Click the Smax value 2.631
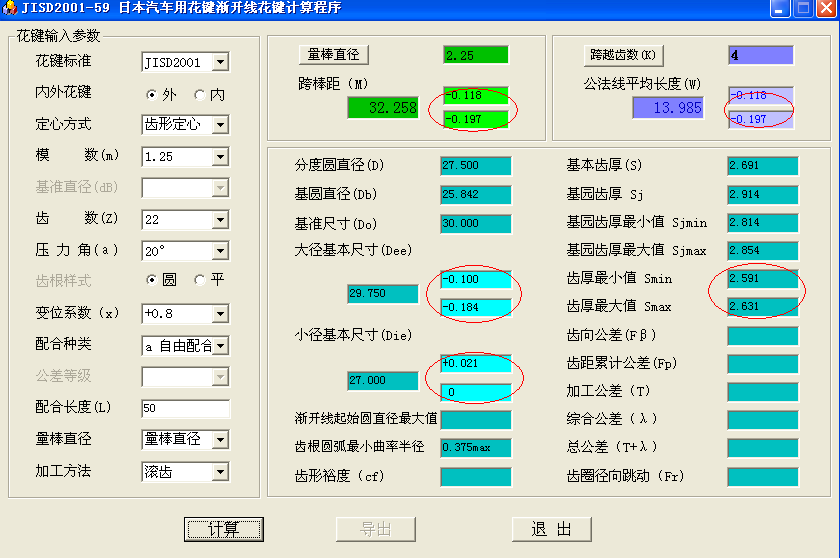This screenshot has width=840, height=558. (x=763, y=306)
